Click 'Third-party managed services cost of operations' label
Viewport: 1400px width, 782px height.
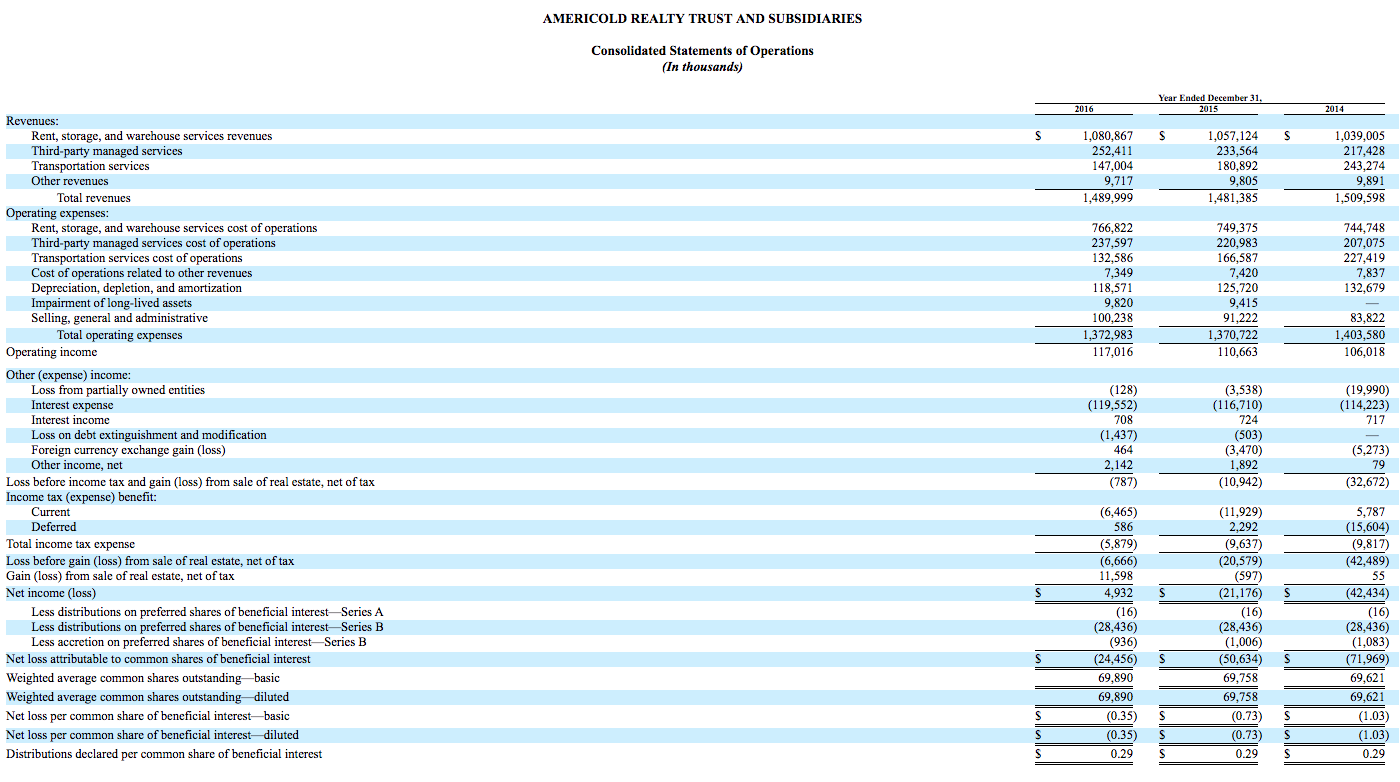(x=153, y=243)
